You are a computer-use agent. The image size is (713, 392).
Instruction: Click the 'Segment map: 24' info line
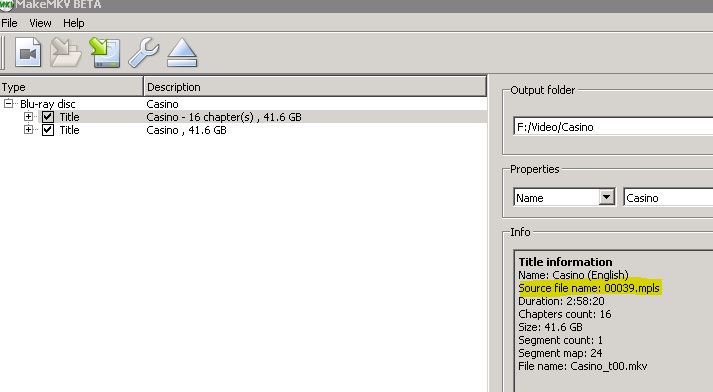pos(560,353)
